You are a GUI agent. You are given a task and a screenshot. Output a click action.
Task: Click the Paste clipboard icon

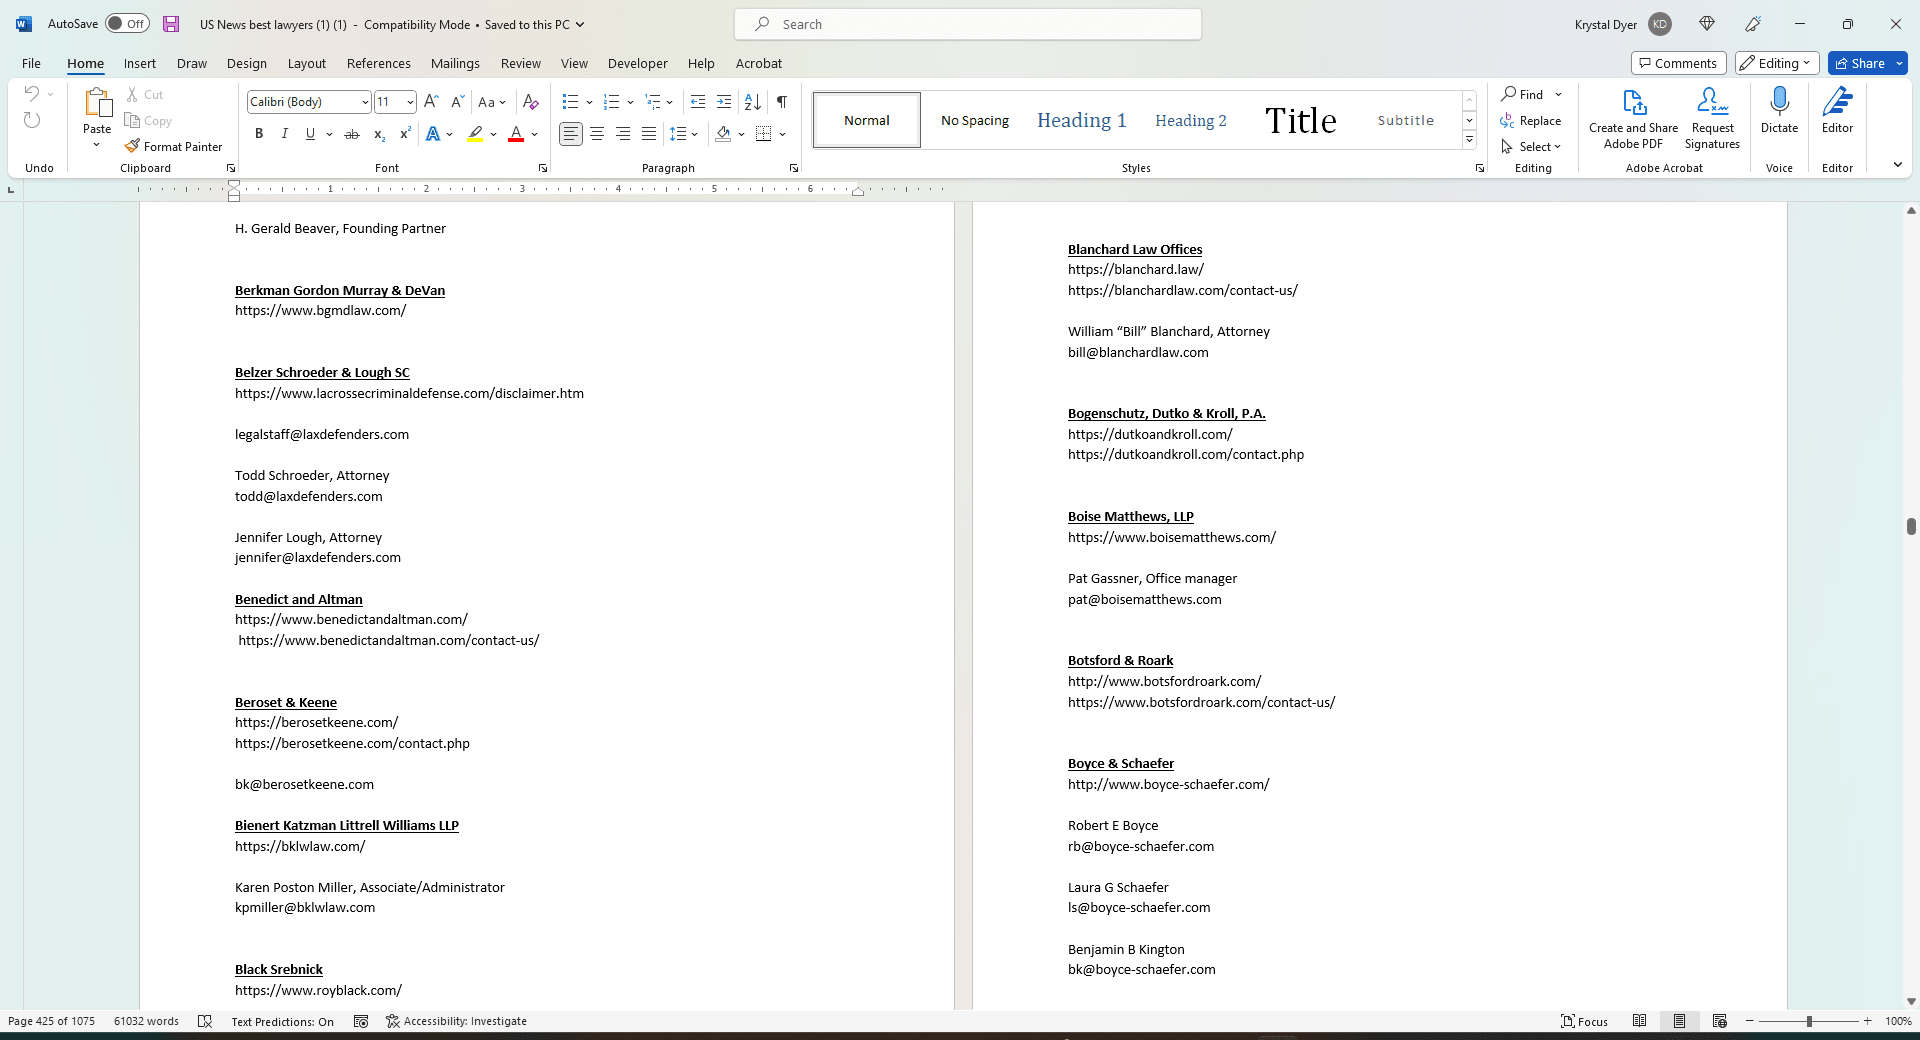pyautogui.click(x=97, y=103)
